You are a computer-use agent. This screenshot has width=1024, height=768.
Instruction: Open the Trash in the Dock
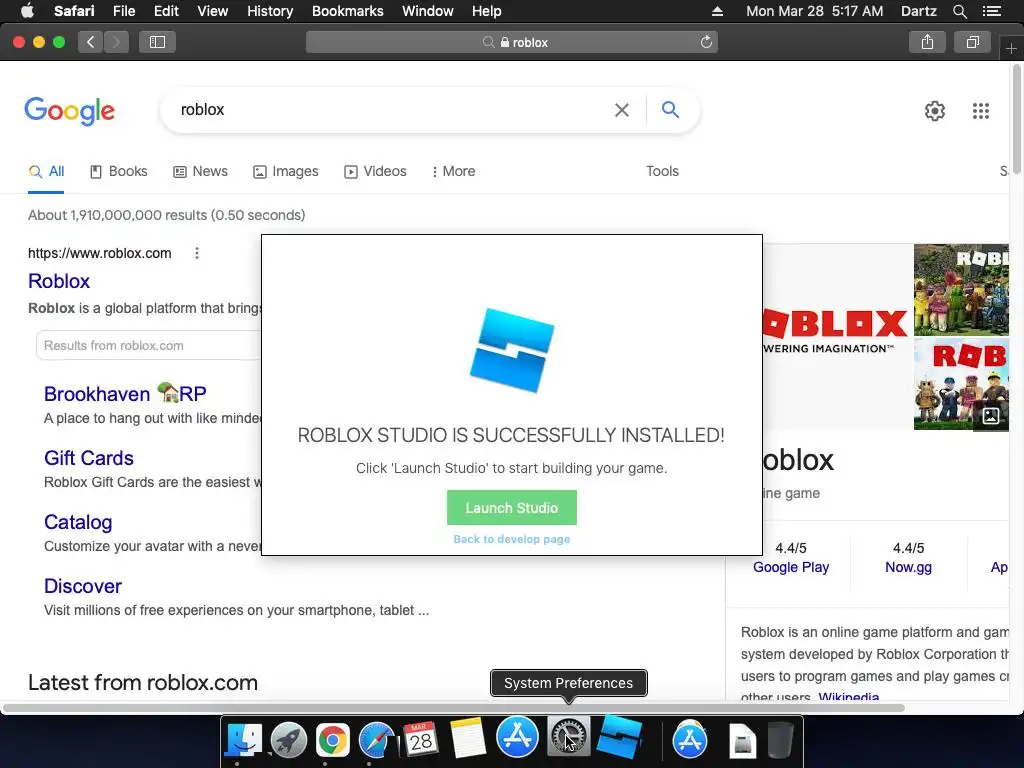tap(780, 739)
